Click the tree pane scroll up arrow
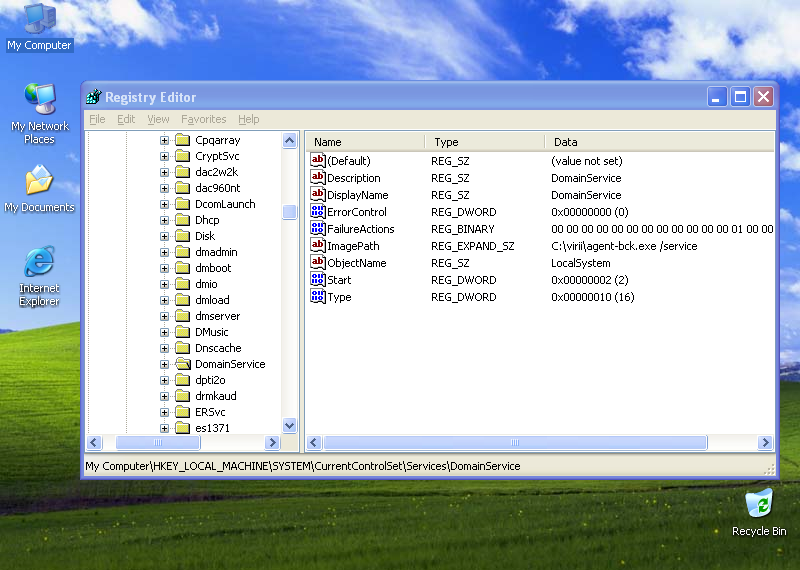This screenshot has height=570, width=800. pos(289,140)
